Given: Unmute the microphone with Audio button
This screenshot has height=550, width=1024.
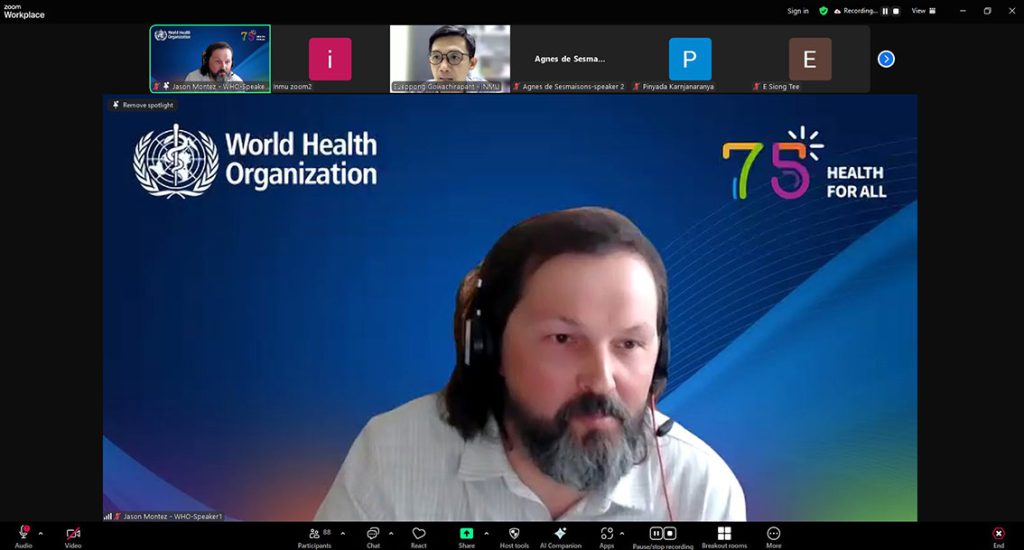Looking at the screenshot, I should click(23, 535).
